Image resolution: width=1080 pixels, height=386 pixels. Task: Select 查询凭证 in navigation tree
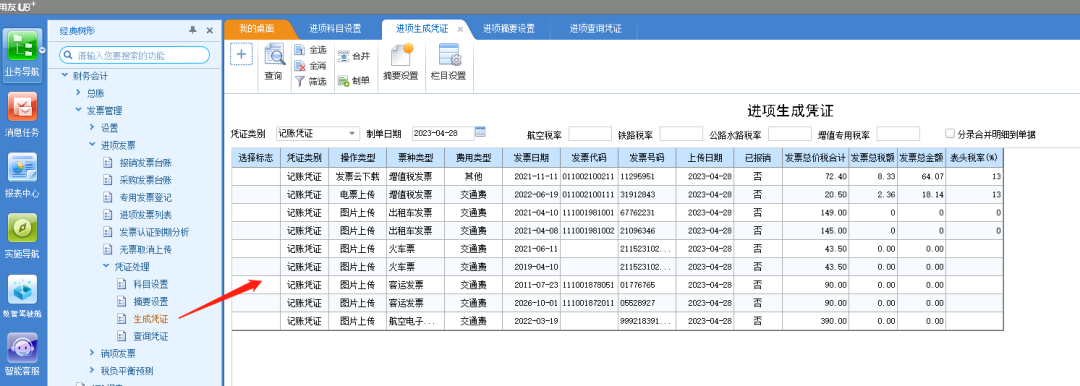pos(151,336)
